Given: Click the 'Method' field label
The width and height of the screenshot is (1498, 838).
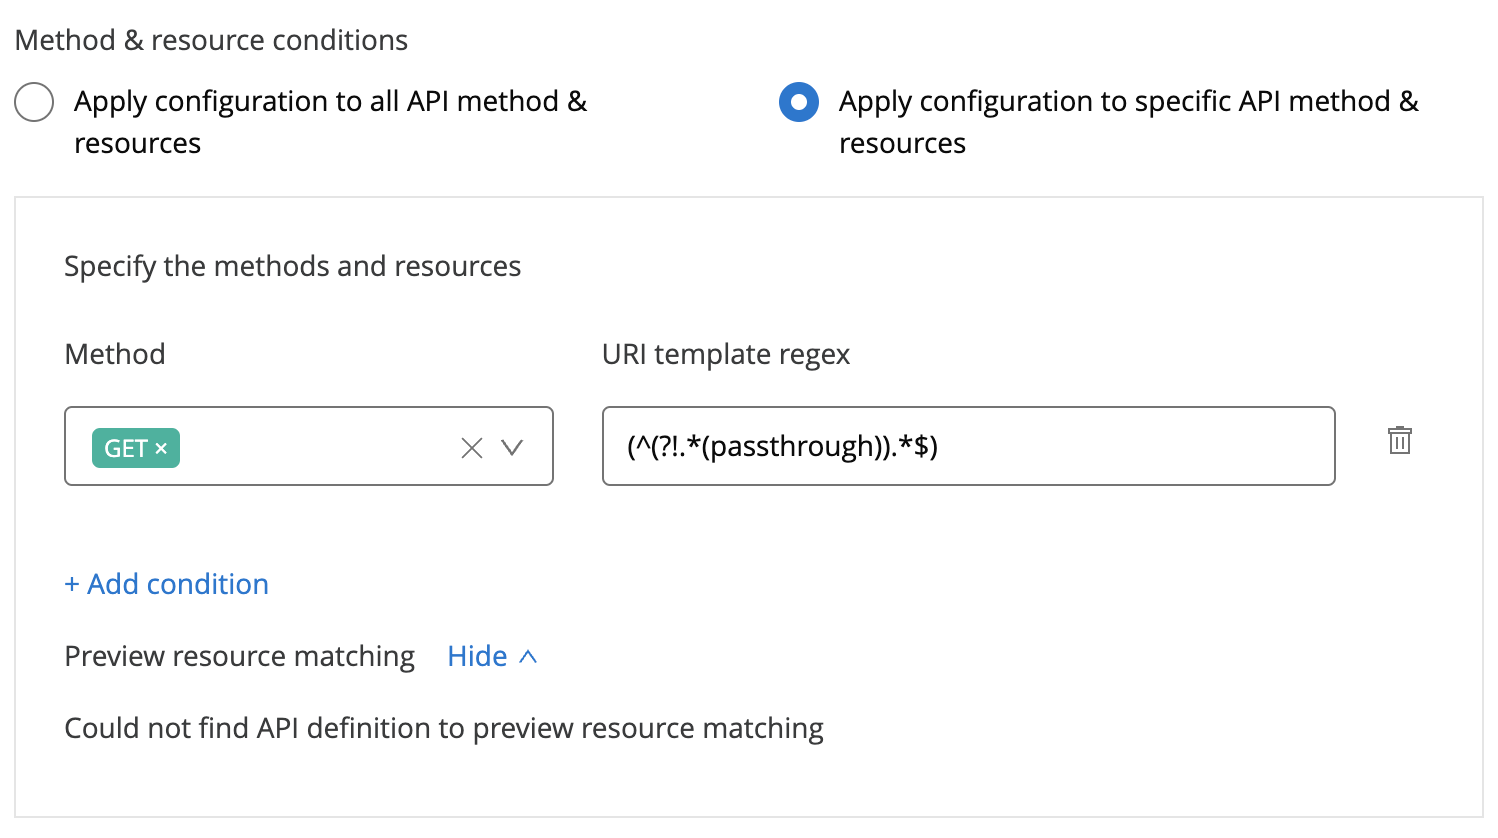Looking at the screenshot, I should [x=115, y=354].
